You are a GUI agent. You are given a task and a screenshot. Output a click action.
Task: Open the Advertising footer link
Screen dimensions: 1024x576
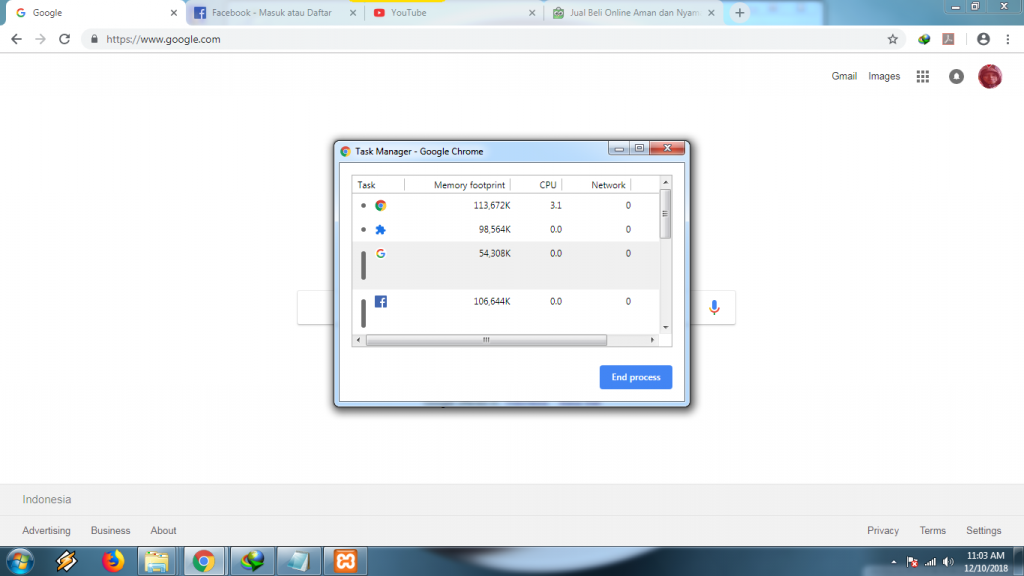coord(46,530)
